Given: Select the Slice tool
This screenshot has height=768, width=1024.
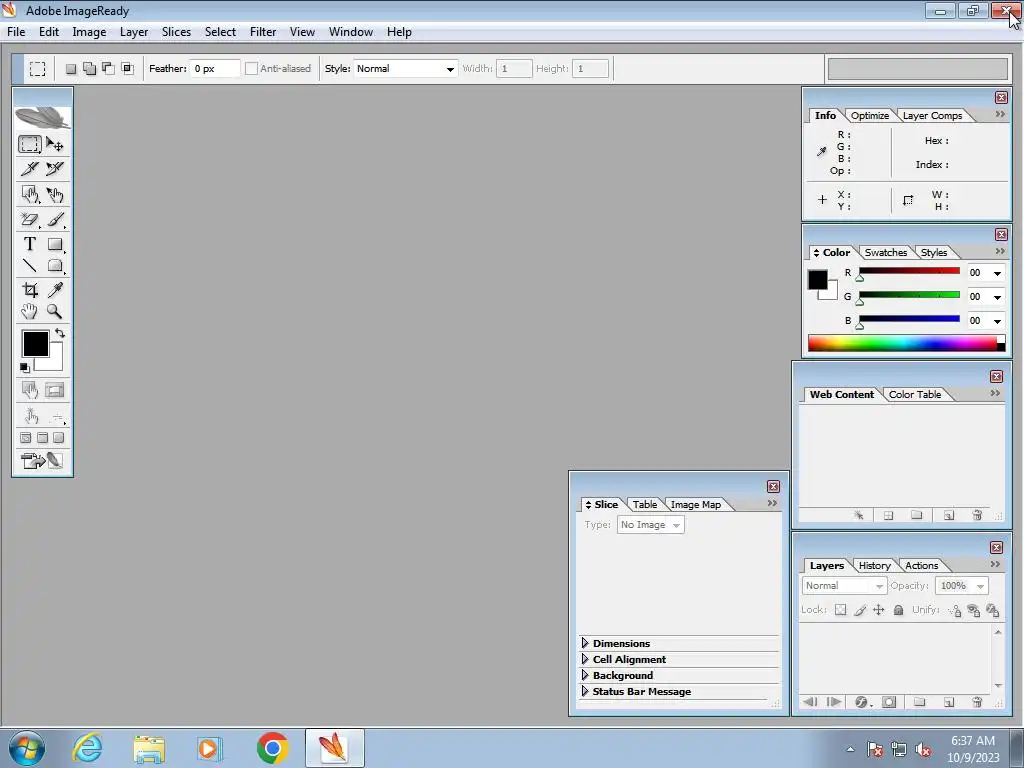Looking at the screenshot, I should click(29, 169).
